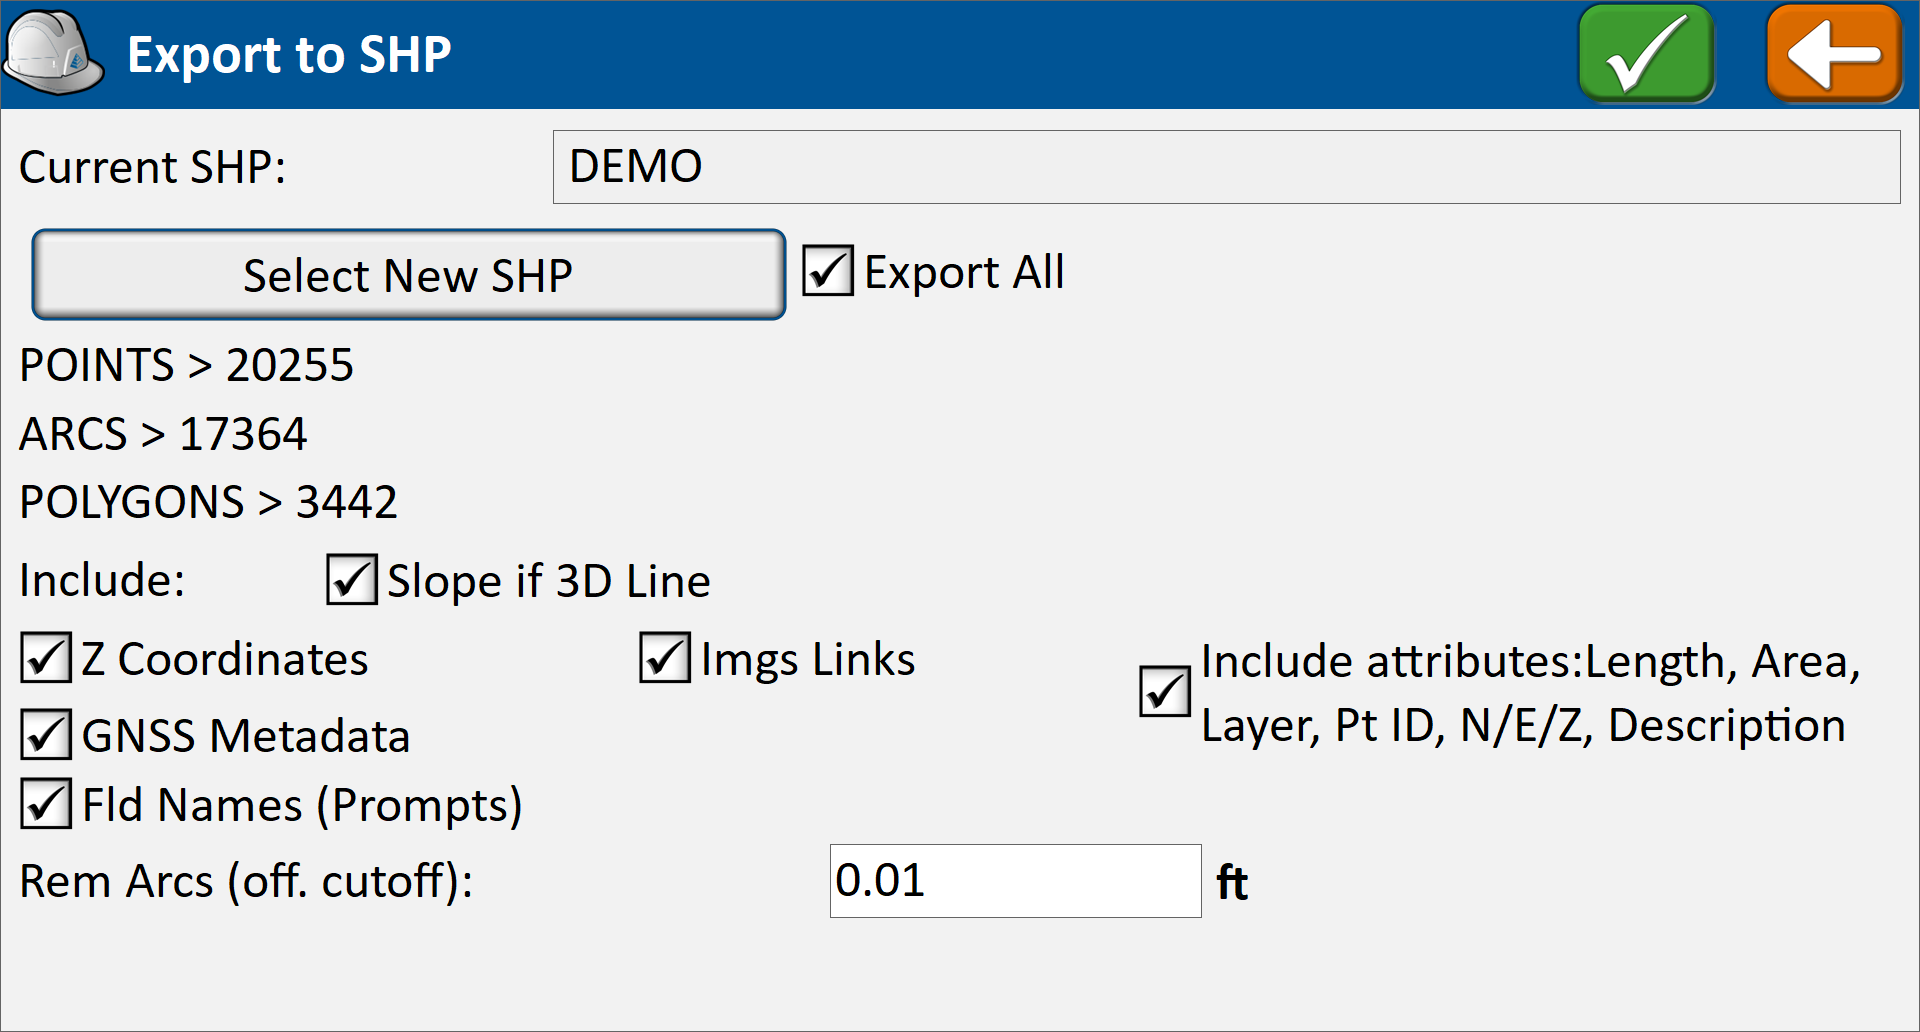Screen dimensions: 1920x1032
Task: Toggle Imgs Links checkbox
Action: coord(665,658)
